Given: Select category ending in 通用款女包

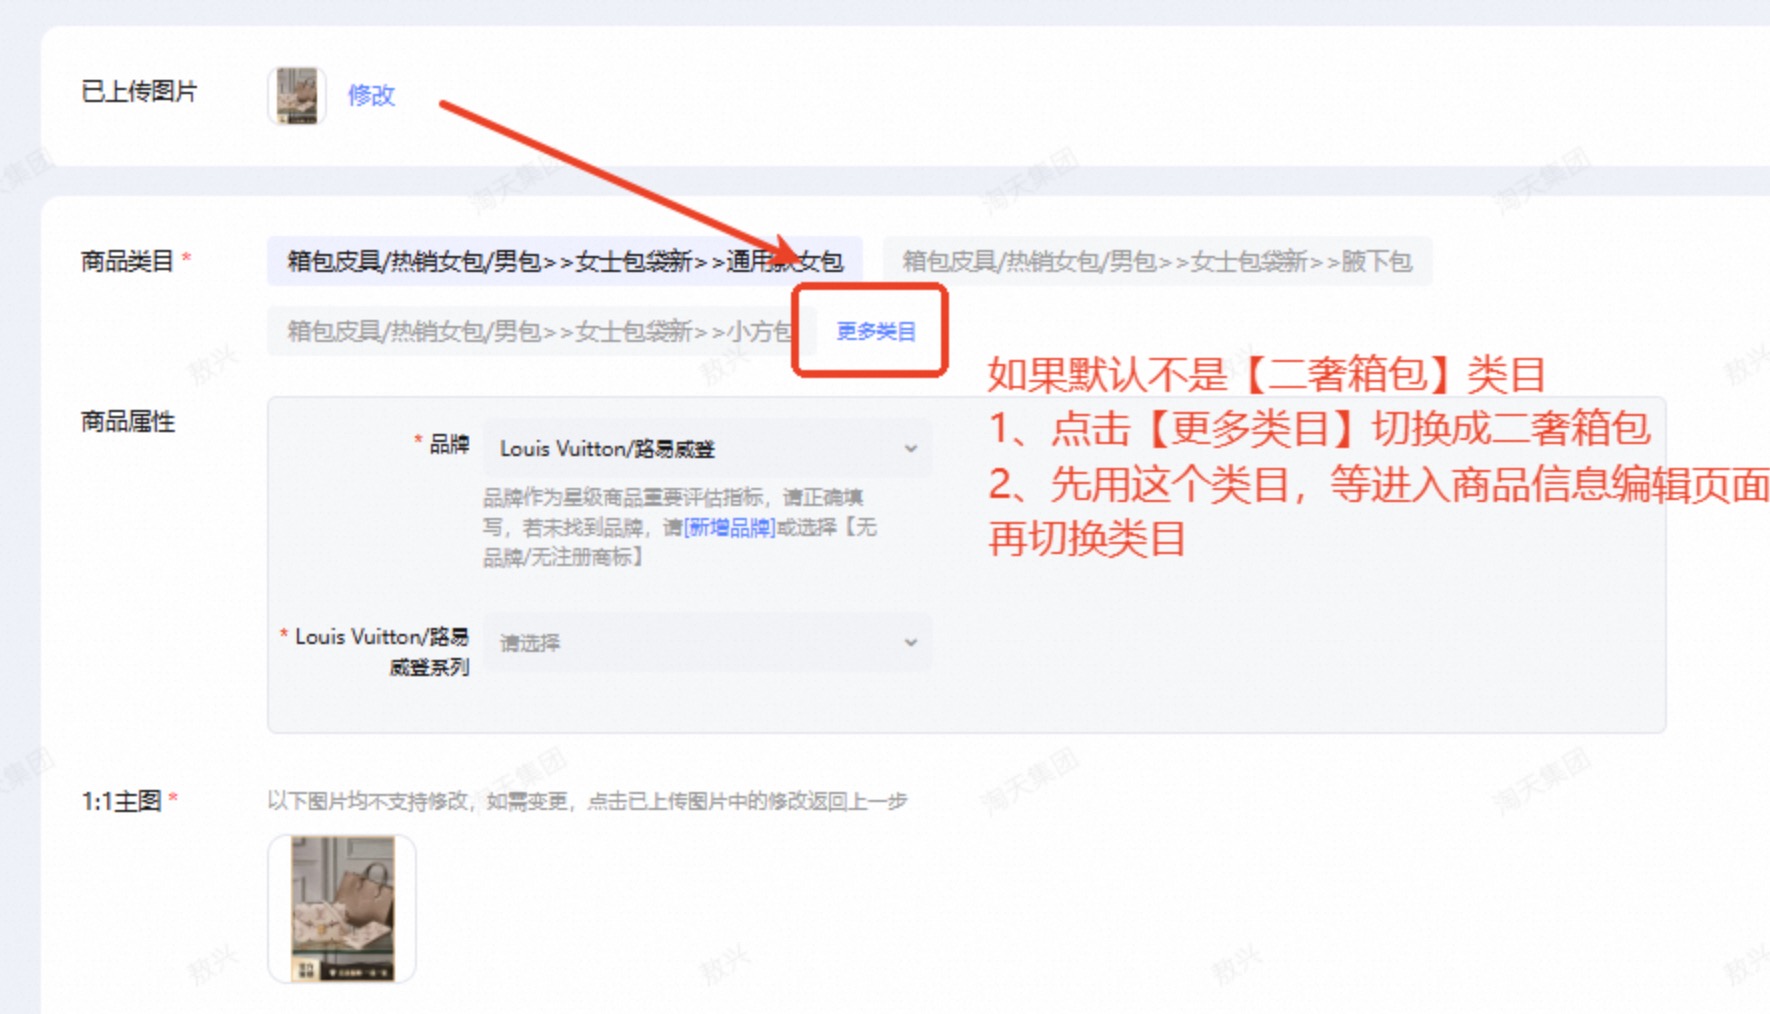Looking at the screenshot, I should pos(565,262).
